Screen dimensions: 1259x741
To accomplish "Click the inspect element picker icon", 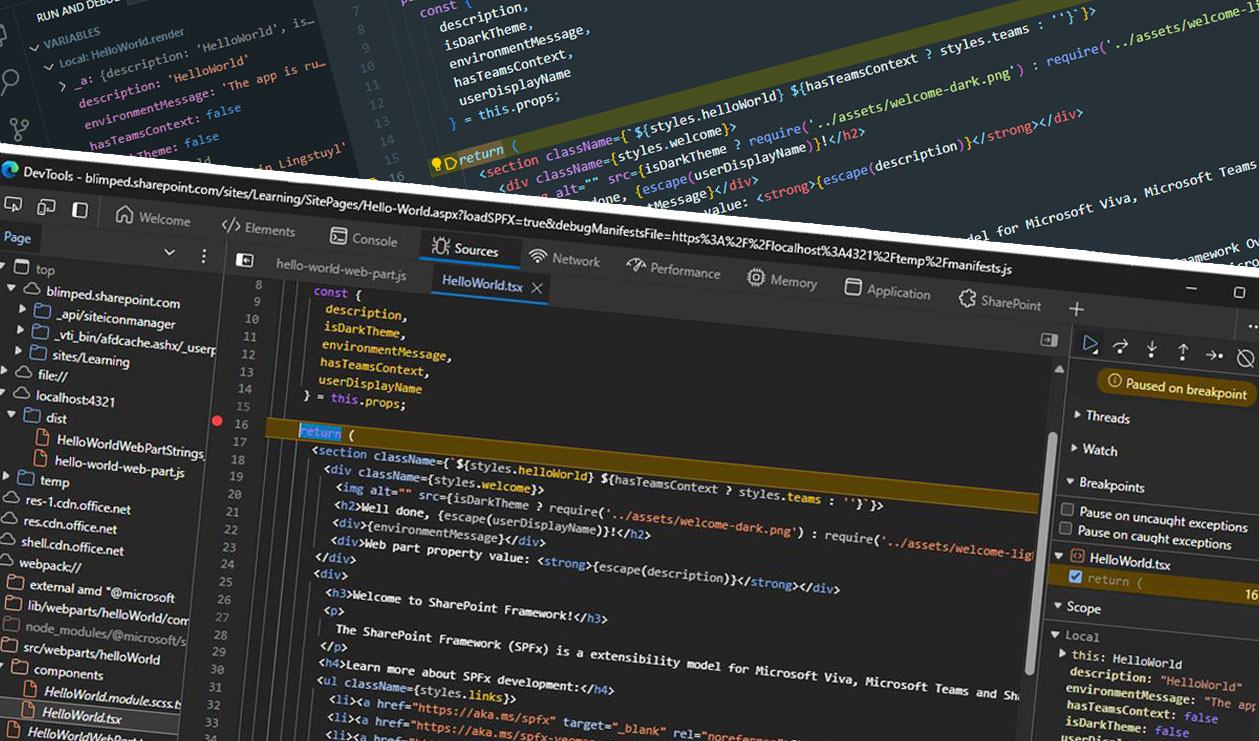I will pyautogui.click(x=14, y=204).
